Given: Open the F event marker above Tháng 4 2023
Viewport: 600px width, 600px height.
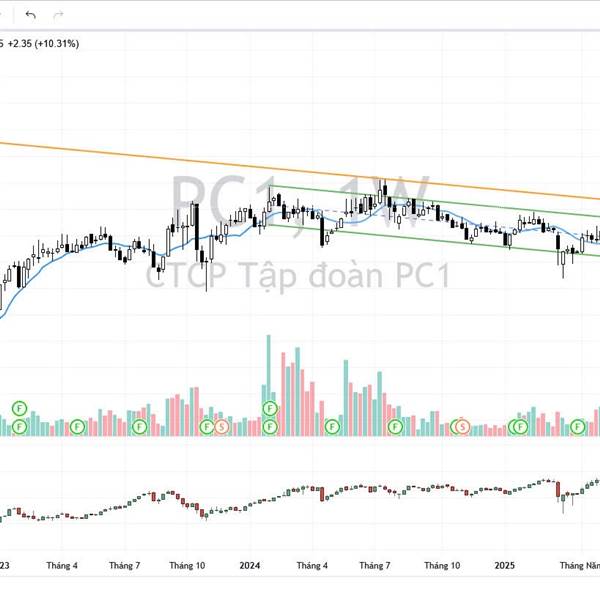Looking at the screenshot, I should [x=78, y=427].
